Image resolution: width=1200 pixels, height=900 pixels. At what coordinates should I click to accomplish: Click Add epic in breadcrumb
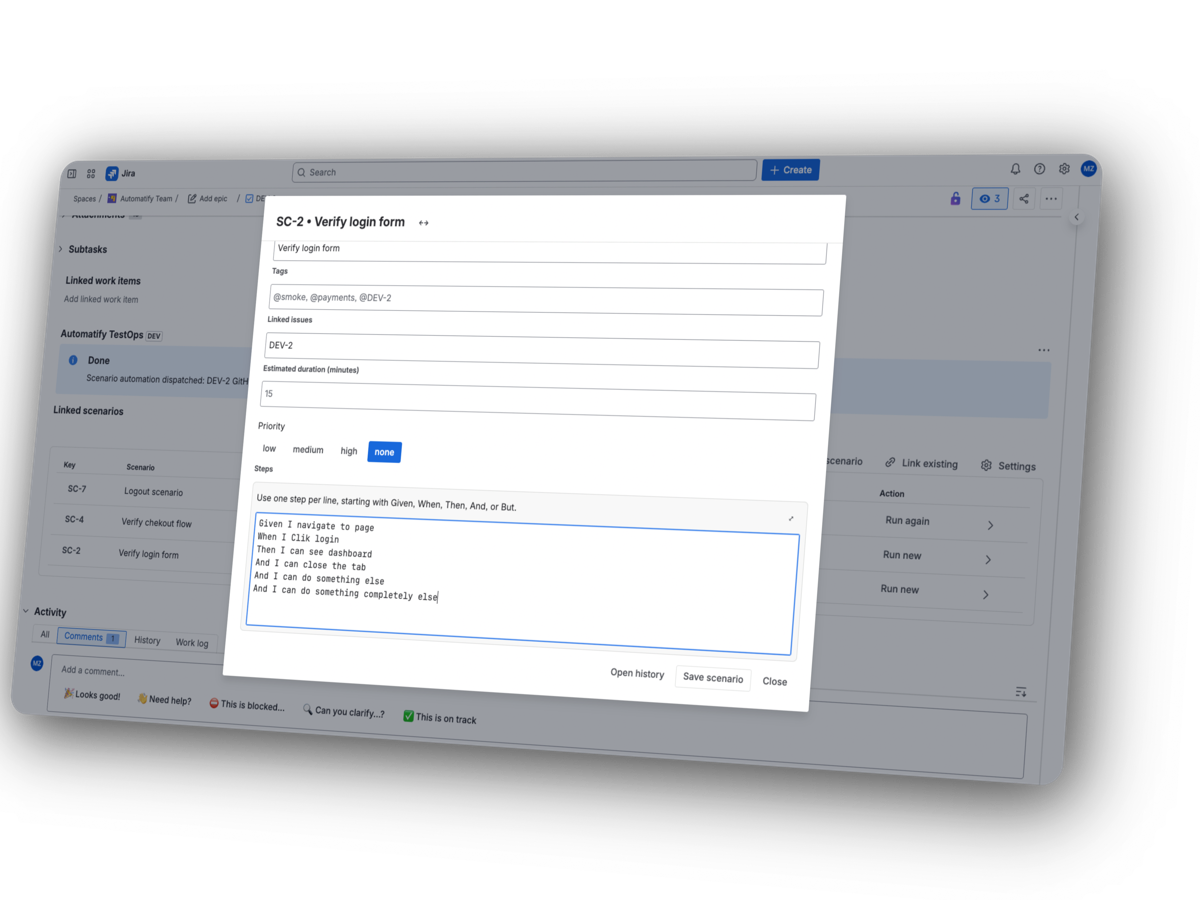208,199
